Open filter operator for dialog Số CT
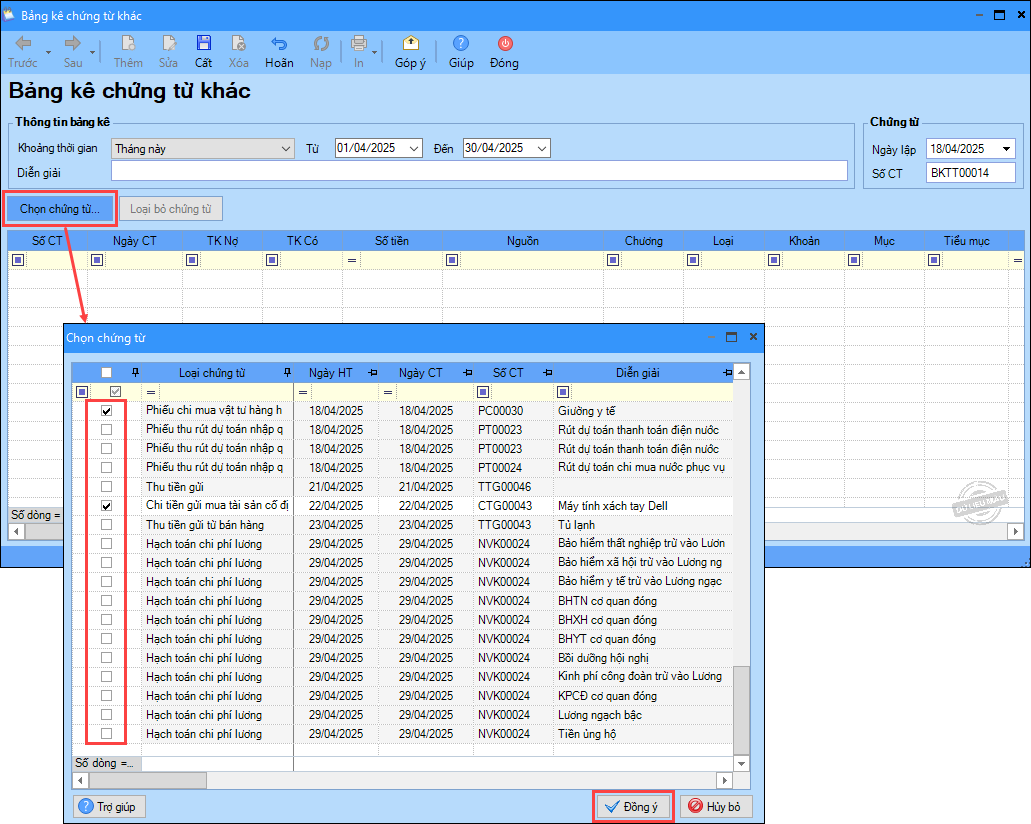The height and width of the screenshot is (824, 1031). 483,393
